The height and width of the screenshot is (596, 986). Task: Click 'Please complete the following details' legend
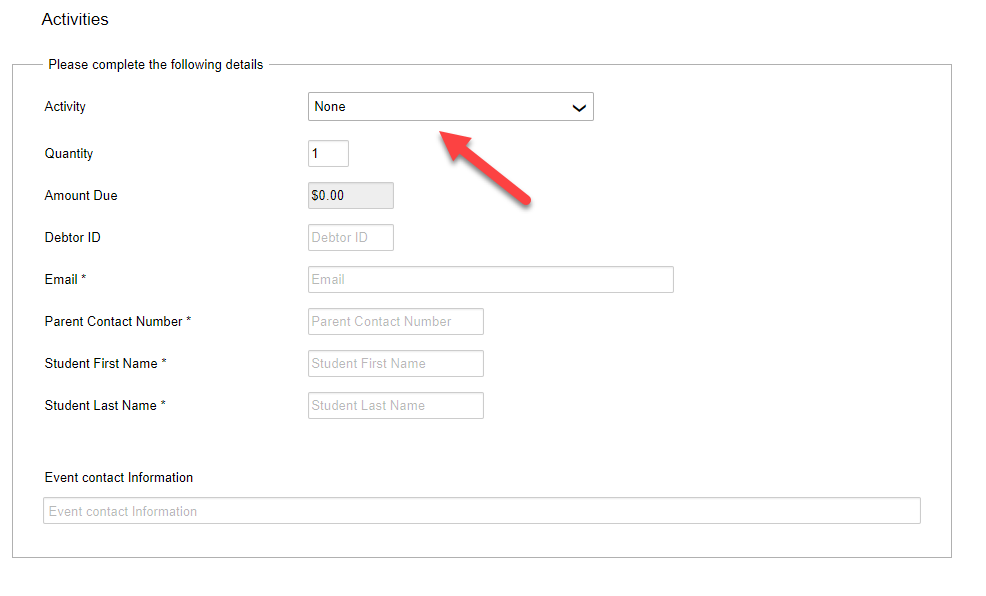coord(155,65)
